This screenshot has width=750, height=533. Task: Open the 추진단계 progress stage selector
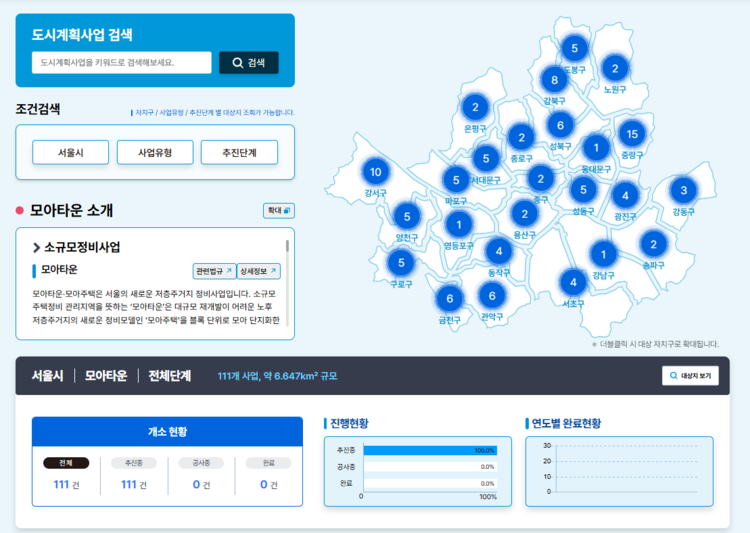(238, 153)
